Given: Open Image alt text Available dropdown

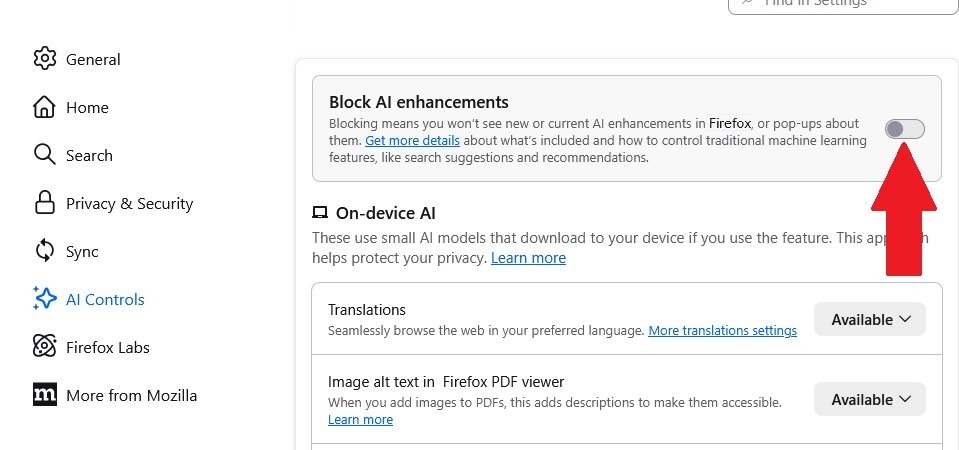Looking at the screenshot, I should click(x=870, y=399).
